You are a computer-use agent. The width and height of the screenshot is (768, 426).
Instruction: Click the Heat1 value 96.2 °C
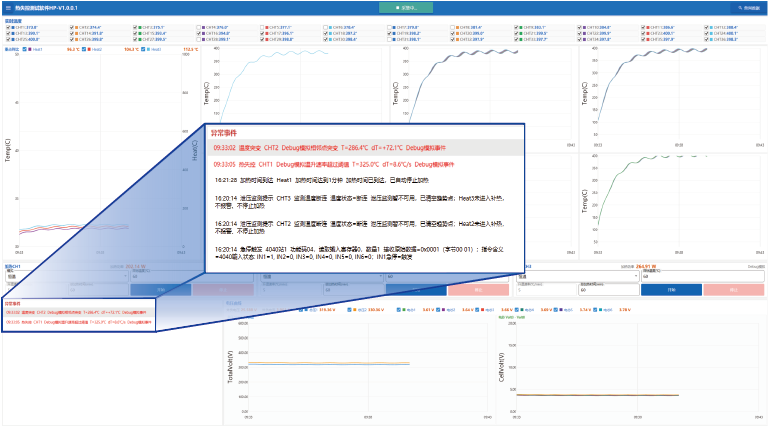pos(73,49)
